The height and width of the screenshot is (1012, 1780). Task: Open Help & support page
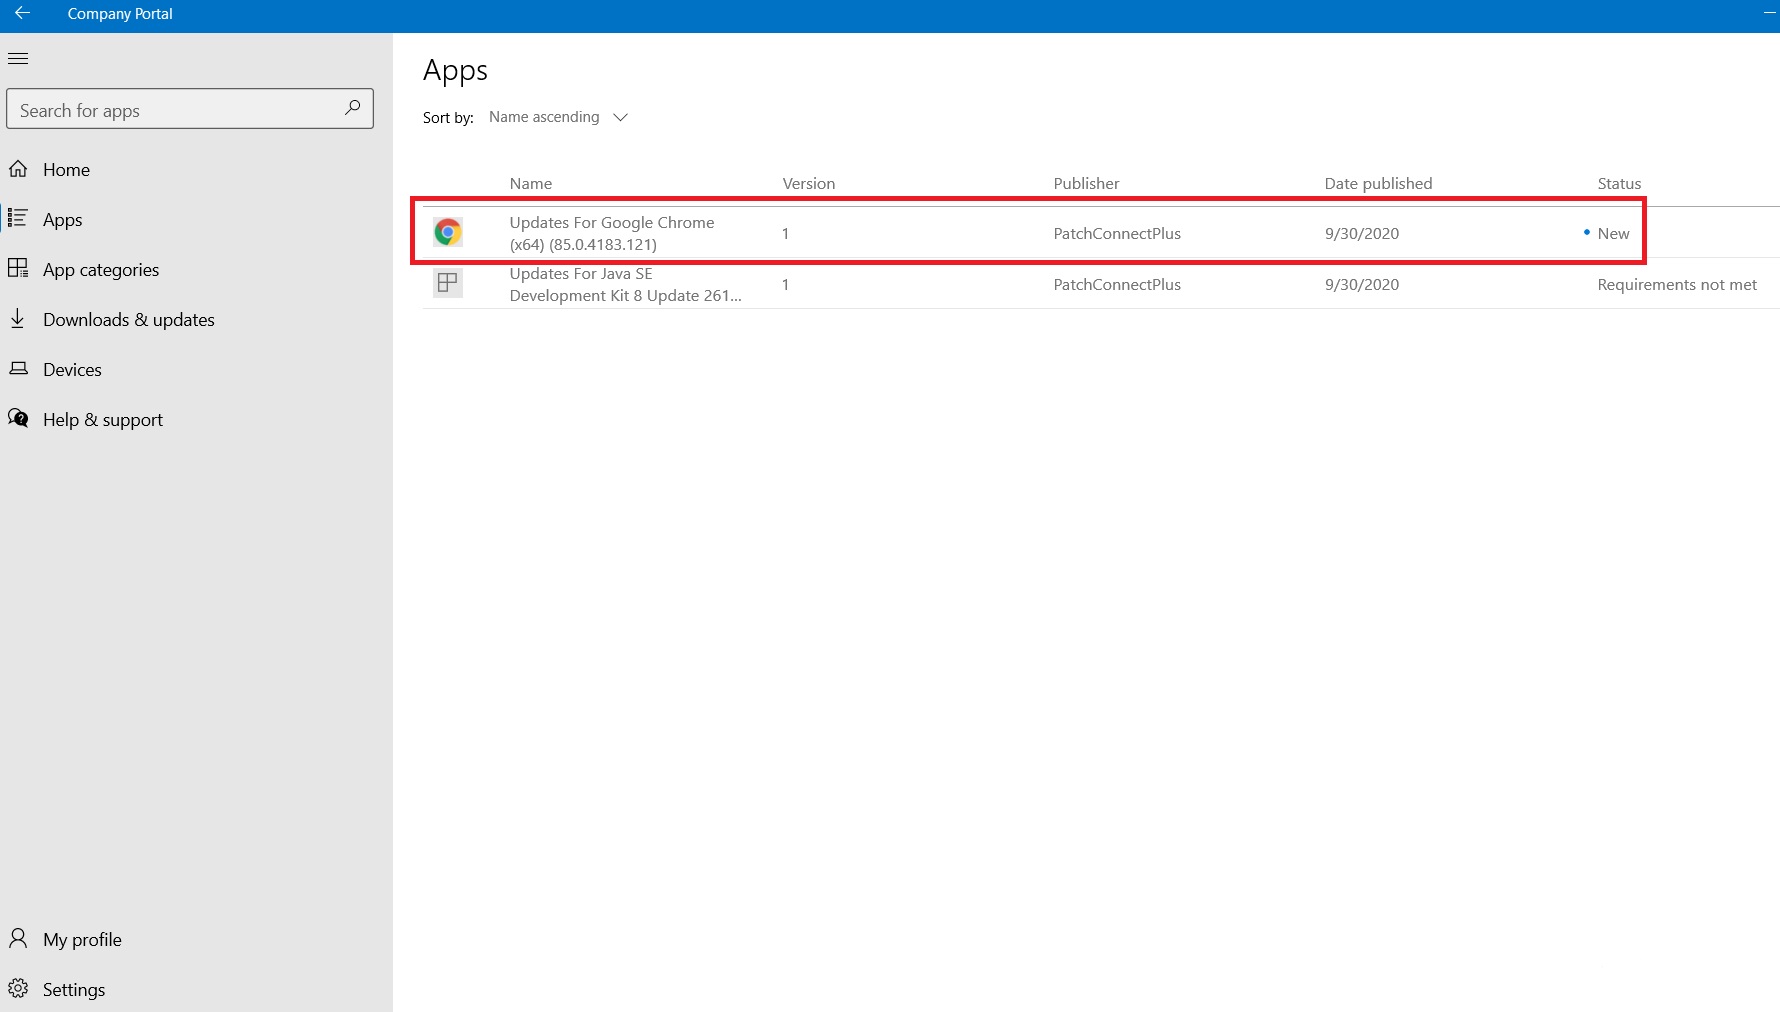pos(102,420)
